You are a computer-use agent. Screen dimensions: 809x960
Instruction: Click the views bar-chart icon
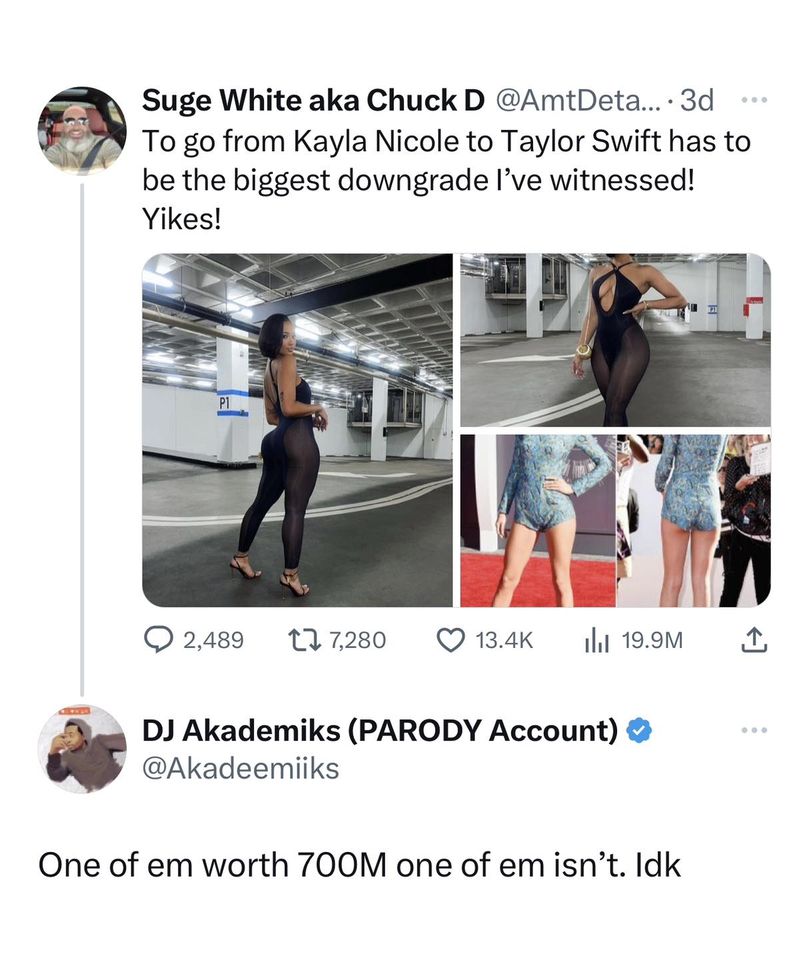[x=597, y=639]
